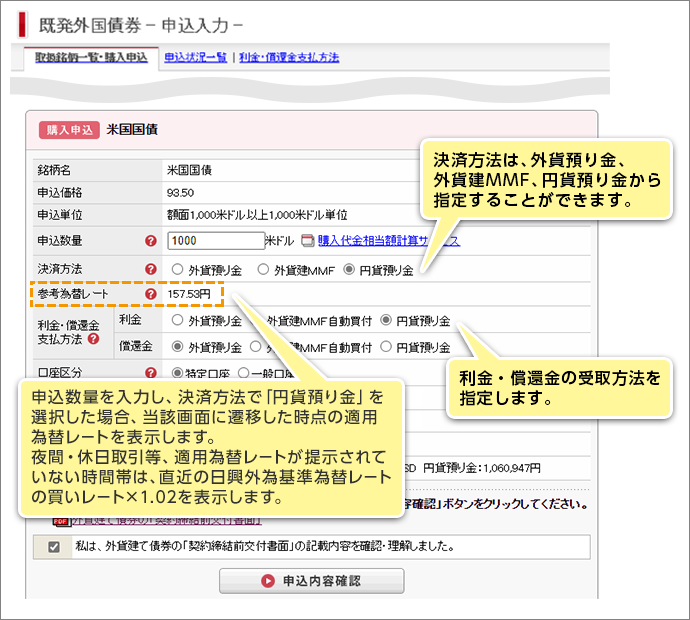Choose 円貨預り金 for 決済方法
This screenshot has height=620, width=690.
pyautogui.click(x=349, y=269)
